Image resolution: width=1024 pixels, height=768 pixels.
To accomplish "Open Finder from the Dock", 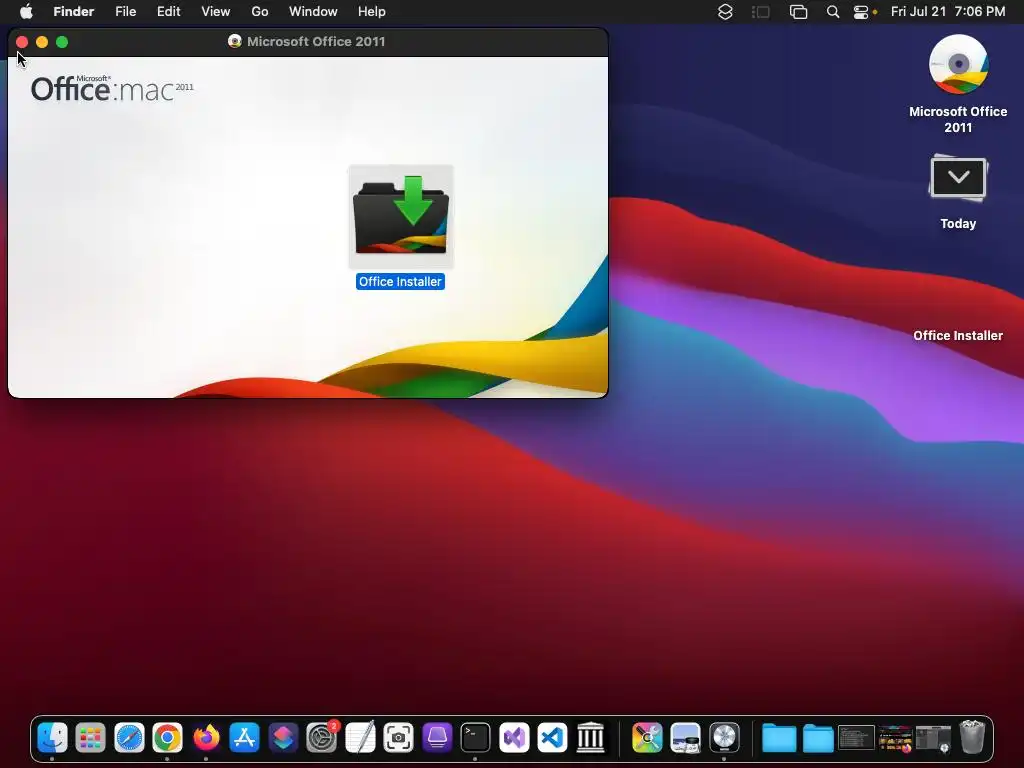I will point(52,738).
